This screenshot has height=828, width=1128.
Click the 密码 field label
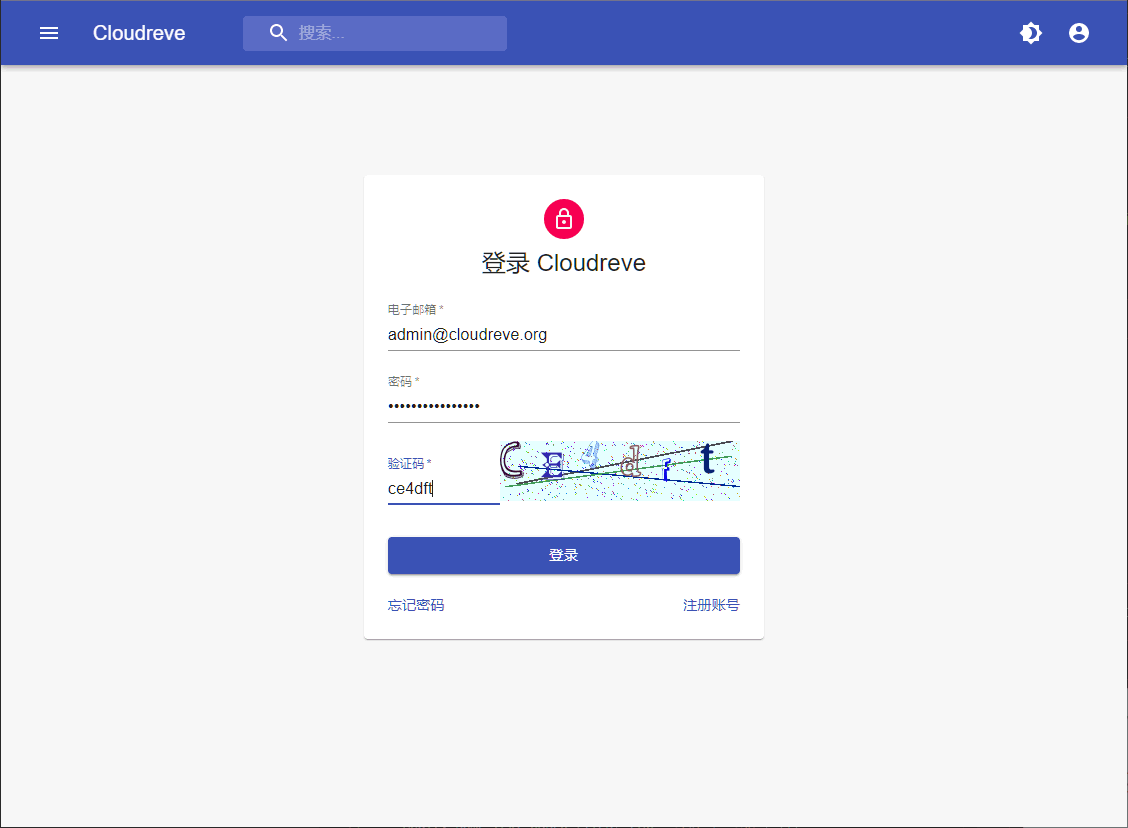tap(400, 382)
